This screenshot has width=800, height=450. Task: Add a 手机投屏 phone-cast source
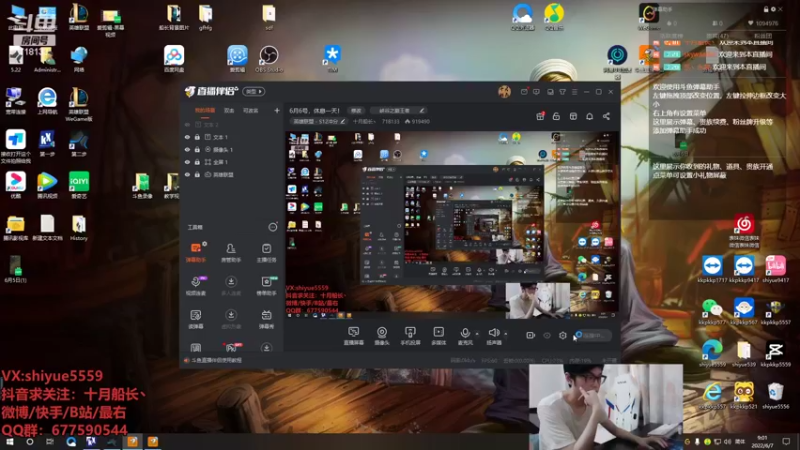[410, 336]
